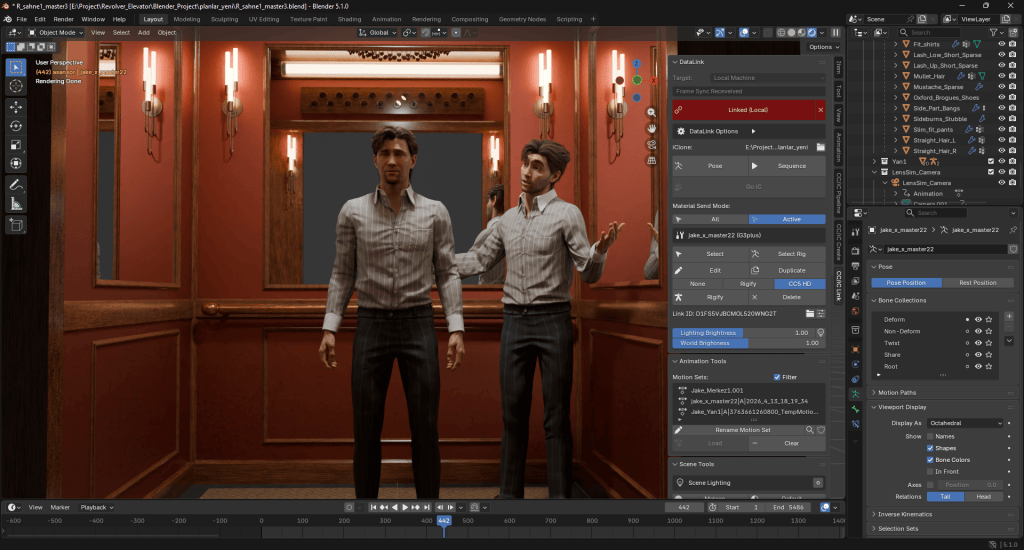Expand the Motion Paths panel
The height and width of the screenshot is (550, 1024).
tap(897, 393)
